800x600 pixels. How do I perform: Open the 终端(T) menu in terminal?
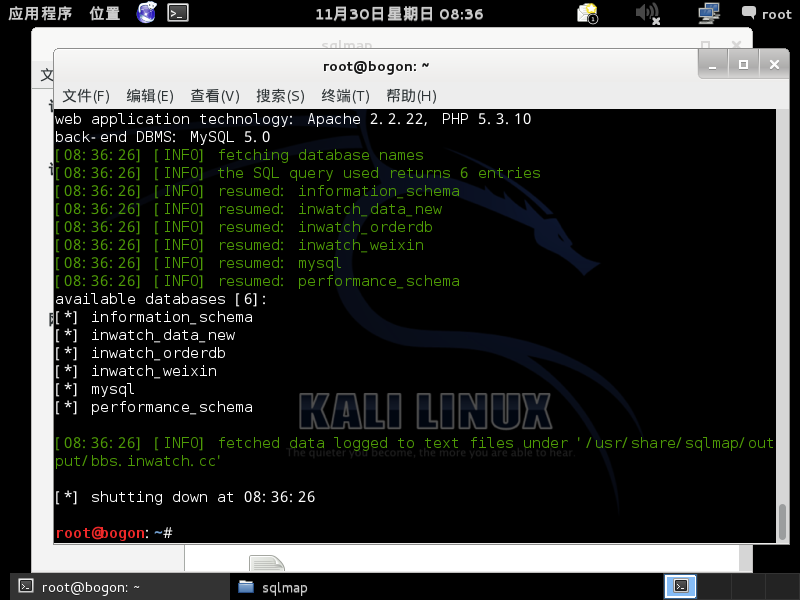point(345,96)
